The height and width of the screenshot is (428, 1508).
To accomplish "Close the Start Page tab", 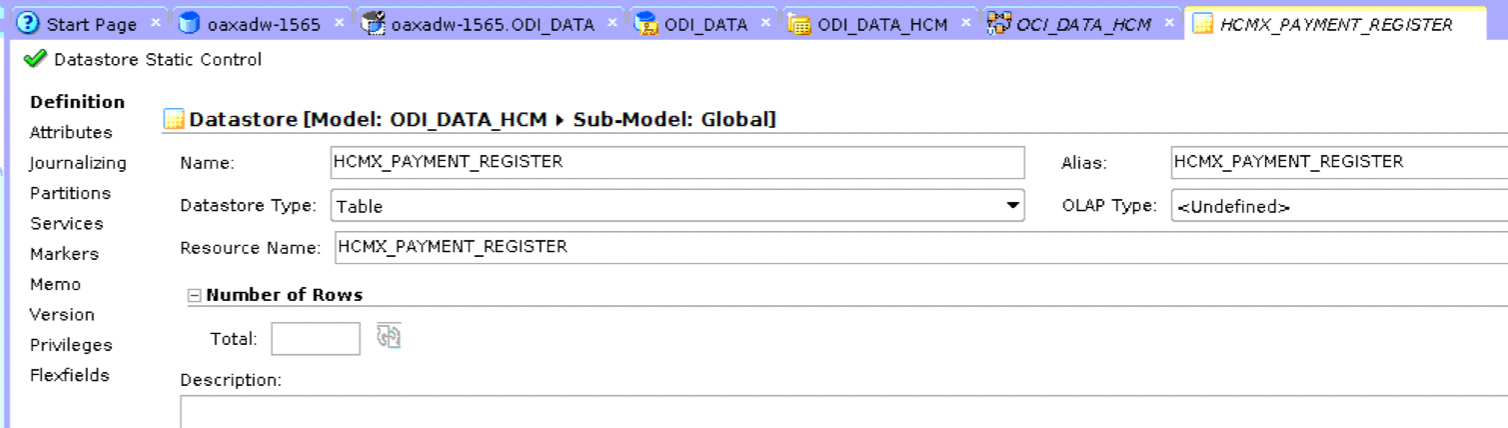I will [155, 22].
